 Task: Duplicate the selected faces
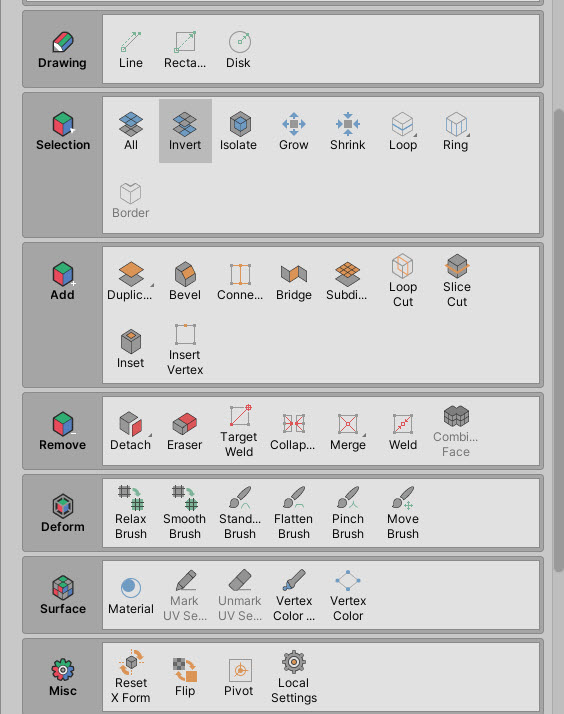[131, 281]
